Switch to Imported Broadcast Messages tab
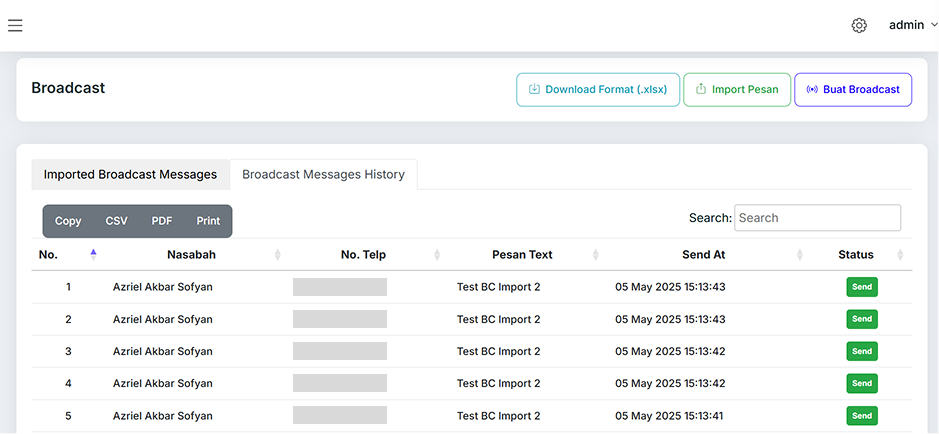This screenshot has height=434, width=939. point(130,174)
